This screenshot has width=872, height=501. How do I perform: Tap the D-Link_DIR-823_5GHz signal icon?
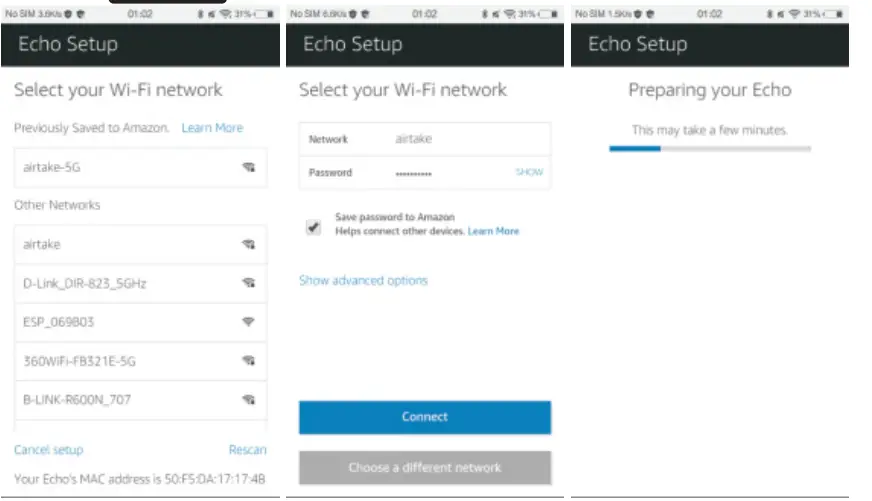248,283
